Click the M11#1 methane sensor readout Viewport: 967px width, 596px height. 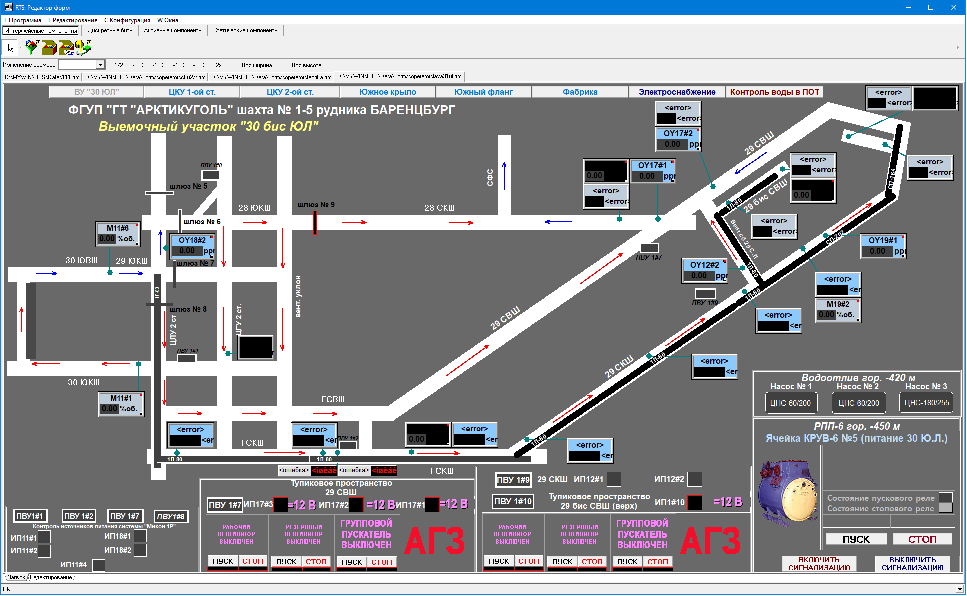[121, 404]
